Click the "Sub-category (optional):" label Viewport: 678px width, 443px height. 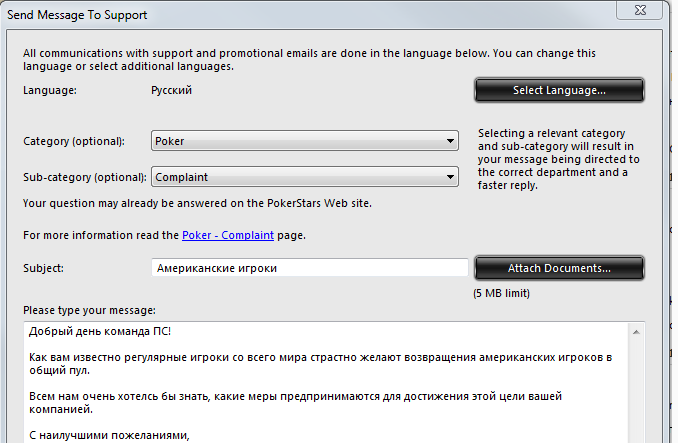84,178
